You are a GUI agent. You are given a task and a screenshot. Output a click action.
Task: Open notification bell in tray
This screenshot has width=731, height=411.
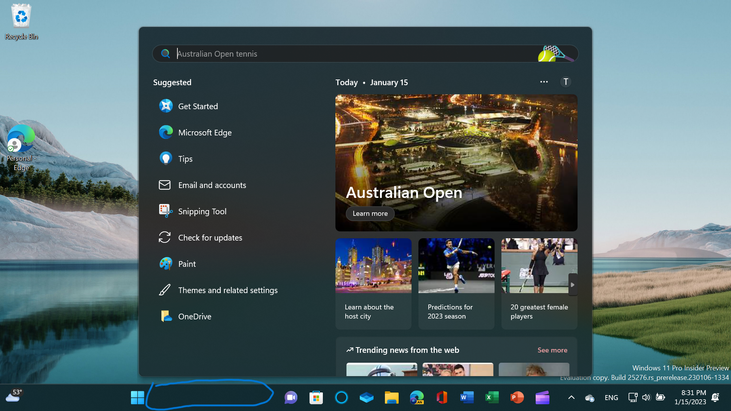[716, 397]
